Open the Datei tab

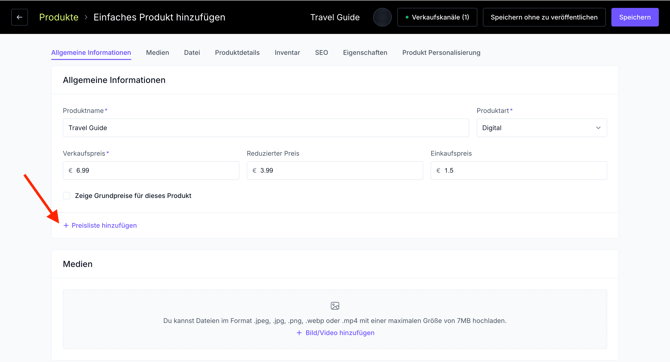coord(192,53)
